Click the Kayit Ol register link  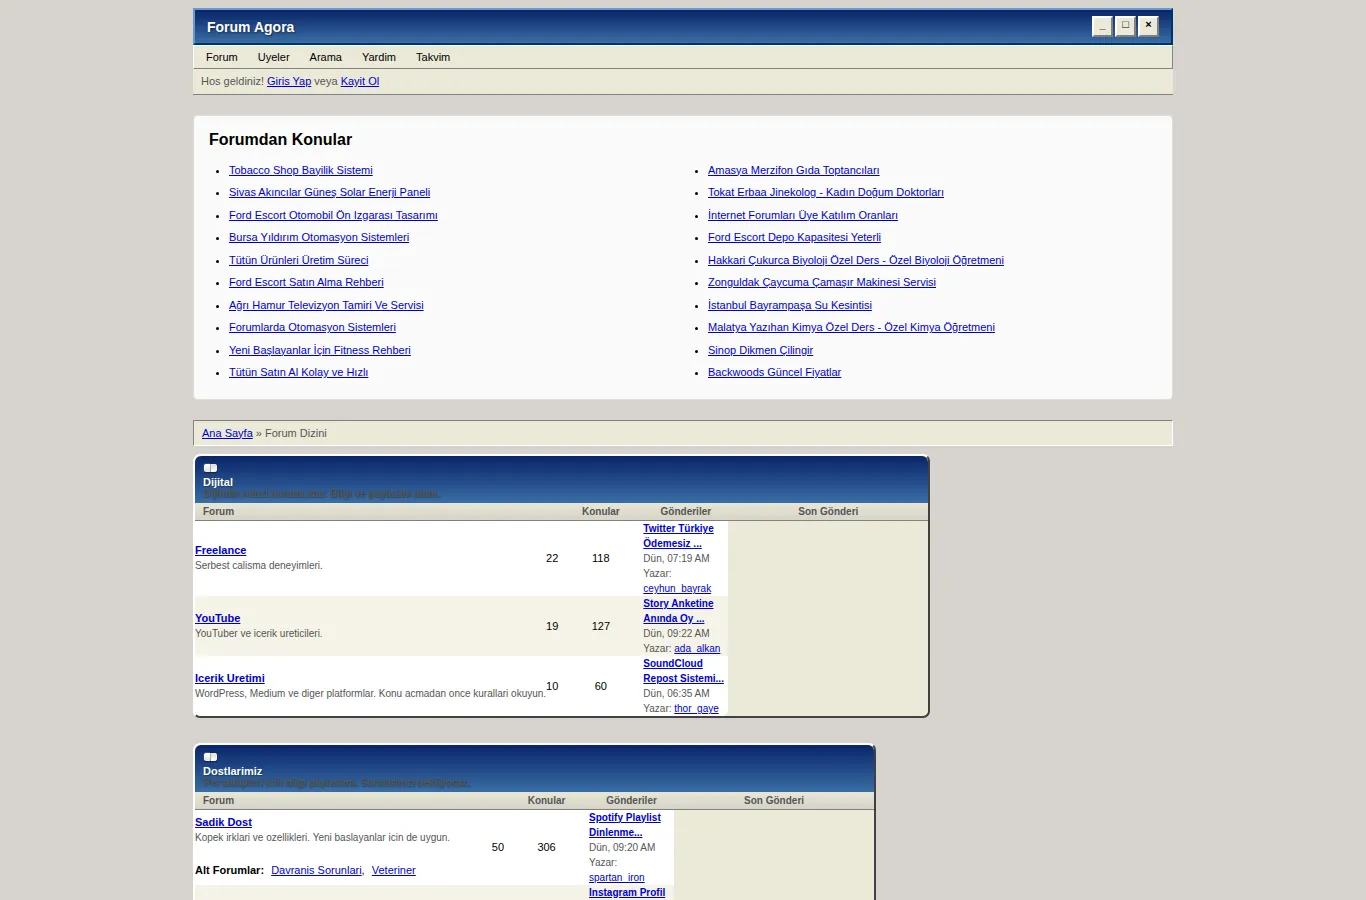coord(360,81)
